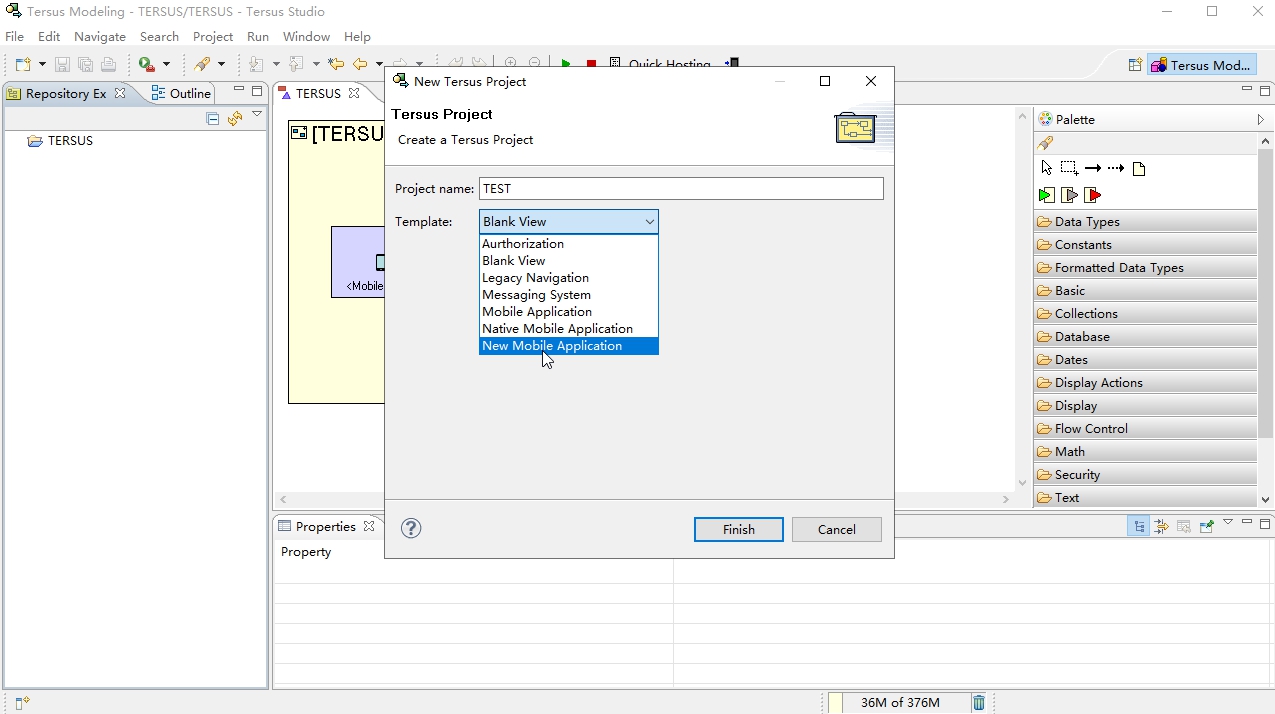This screenshot has width=1275, height=714.
Task: Click the green run-with-toolbox toolbar icon
Action: click(147, 64)
